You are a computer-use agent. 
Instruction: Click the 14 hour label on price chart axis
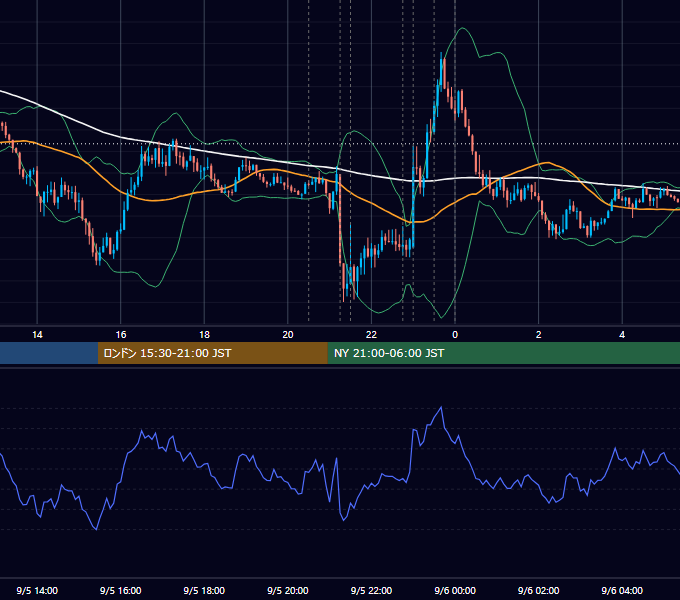[37, 335]
